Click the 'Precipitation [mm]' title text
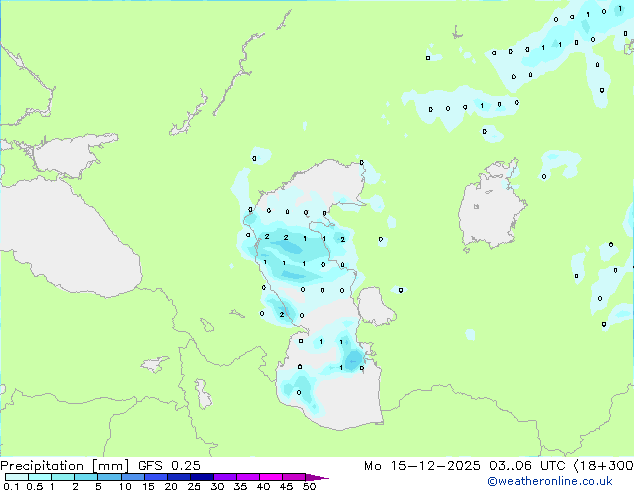 click(x=64, y=466)
